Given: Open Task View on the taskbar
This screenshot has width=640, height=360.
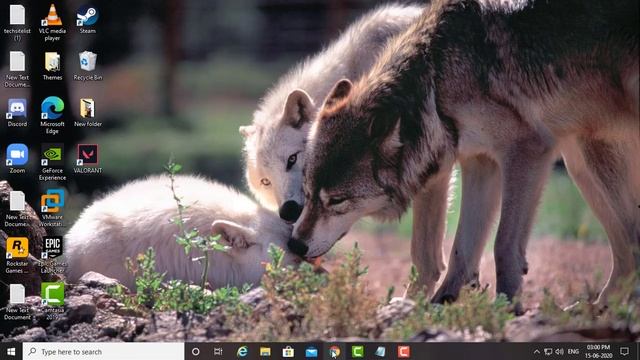Looking at the screenshot, I should (218, 351).
